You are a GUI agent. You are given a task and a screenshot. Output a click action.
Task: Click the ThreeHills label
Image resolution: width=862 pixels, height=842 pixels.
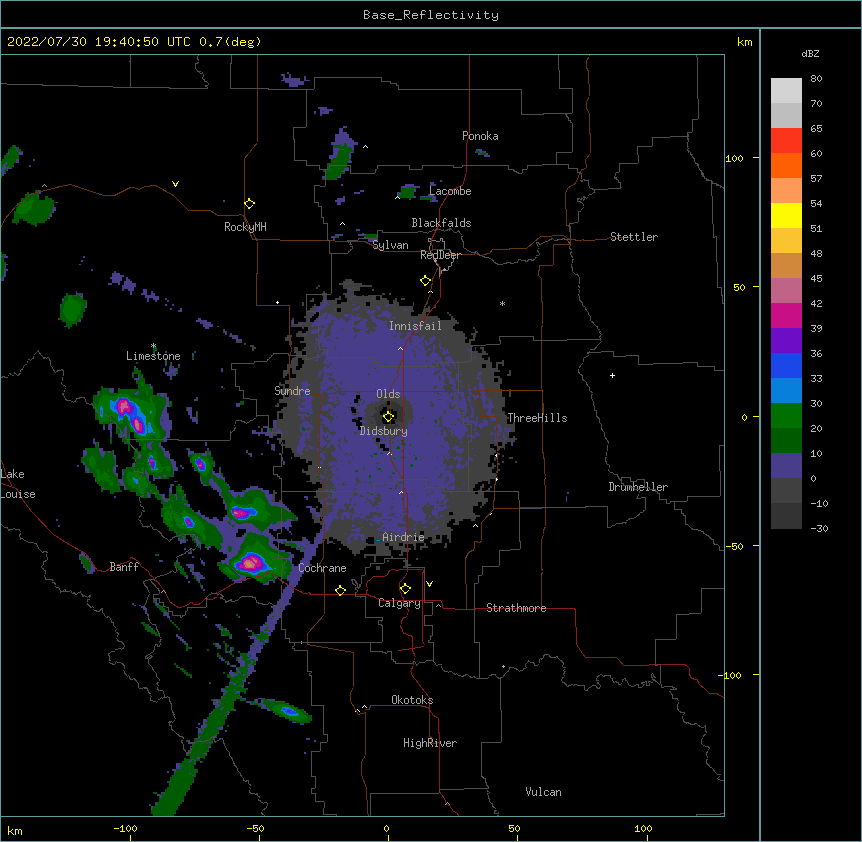pyautogui.click(x=537, y=418)
